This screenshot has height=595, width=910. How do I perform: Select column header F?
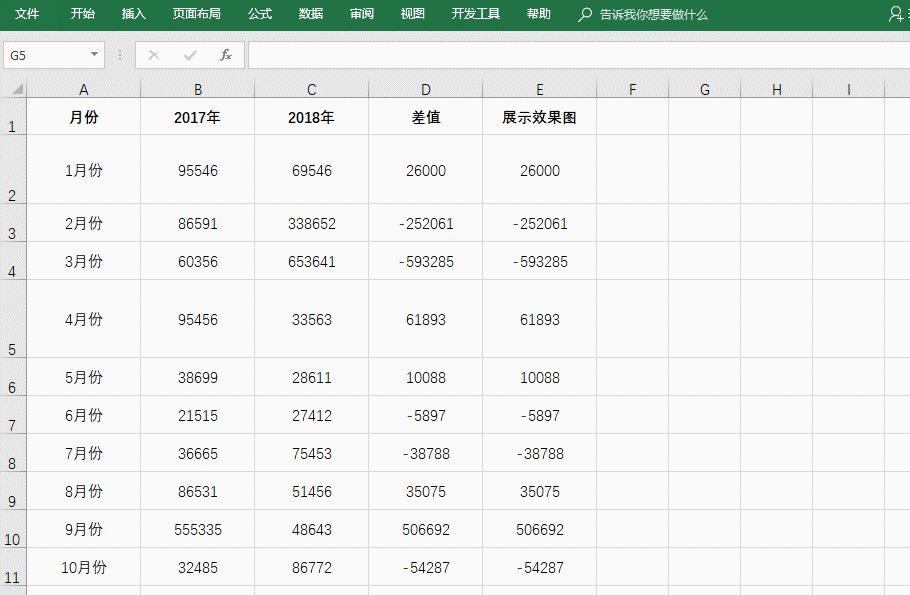coord(632,88)
